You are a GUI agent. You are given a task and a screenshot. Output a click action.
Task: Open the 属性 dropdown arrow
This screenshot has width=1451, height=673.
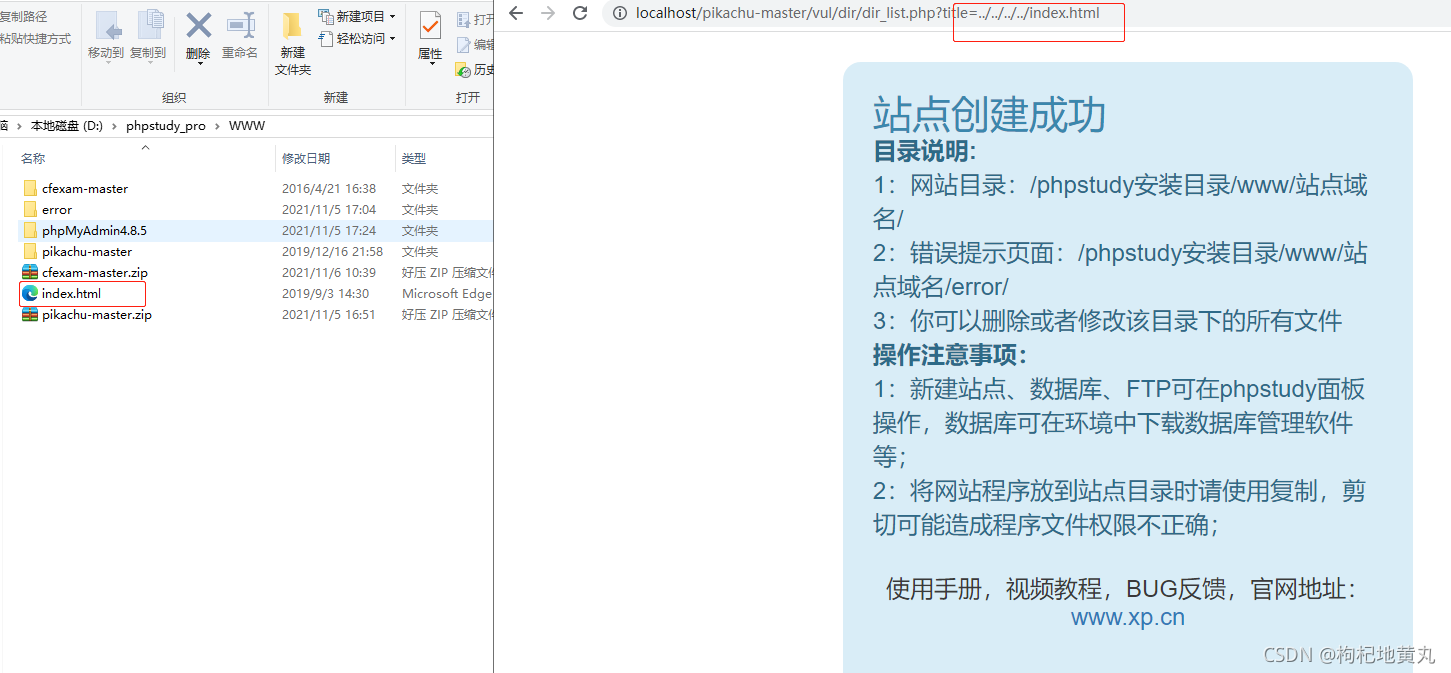(430, 64)
